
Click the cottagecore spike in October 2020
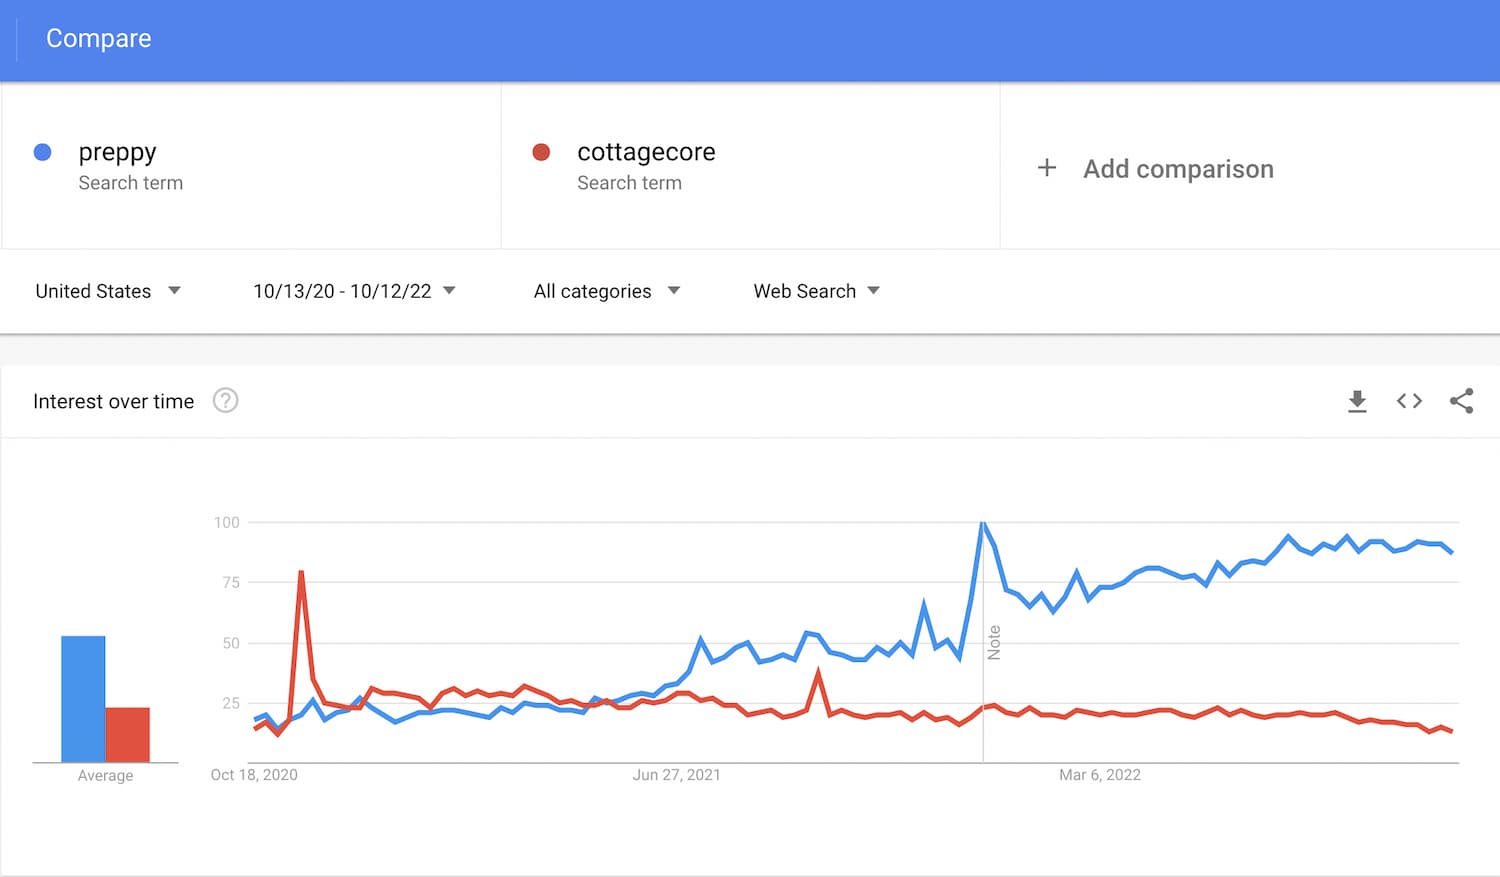(x=302, y=573)
